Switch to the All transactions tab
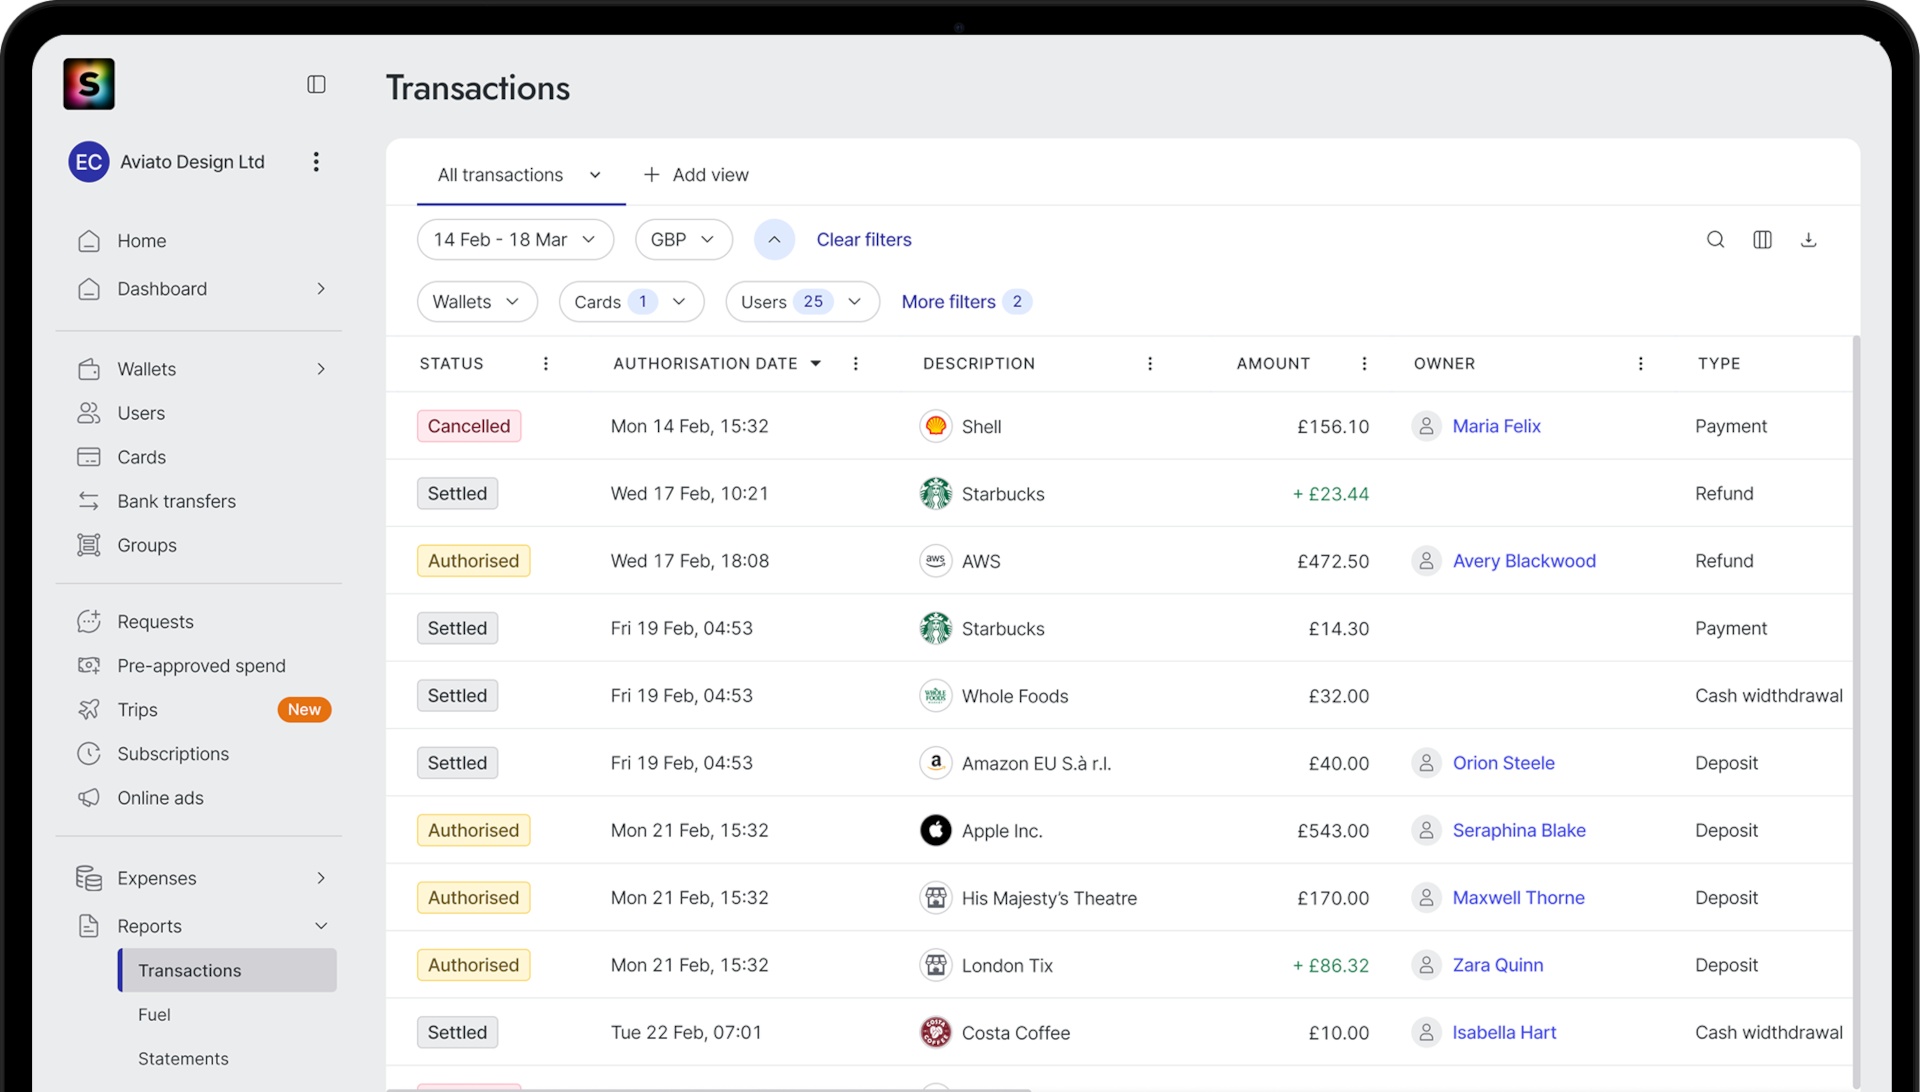The height and width of the screenshot is (1092, 1920). (x=501, y=175)
